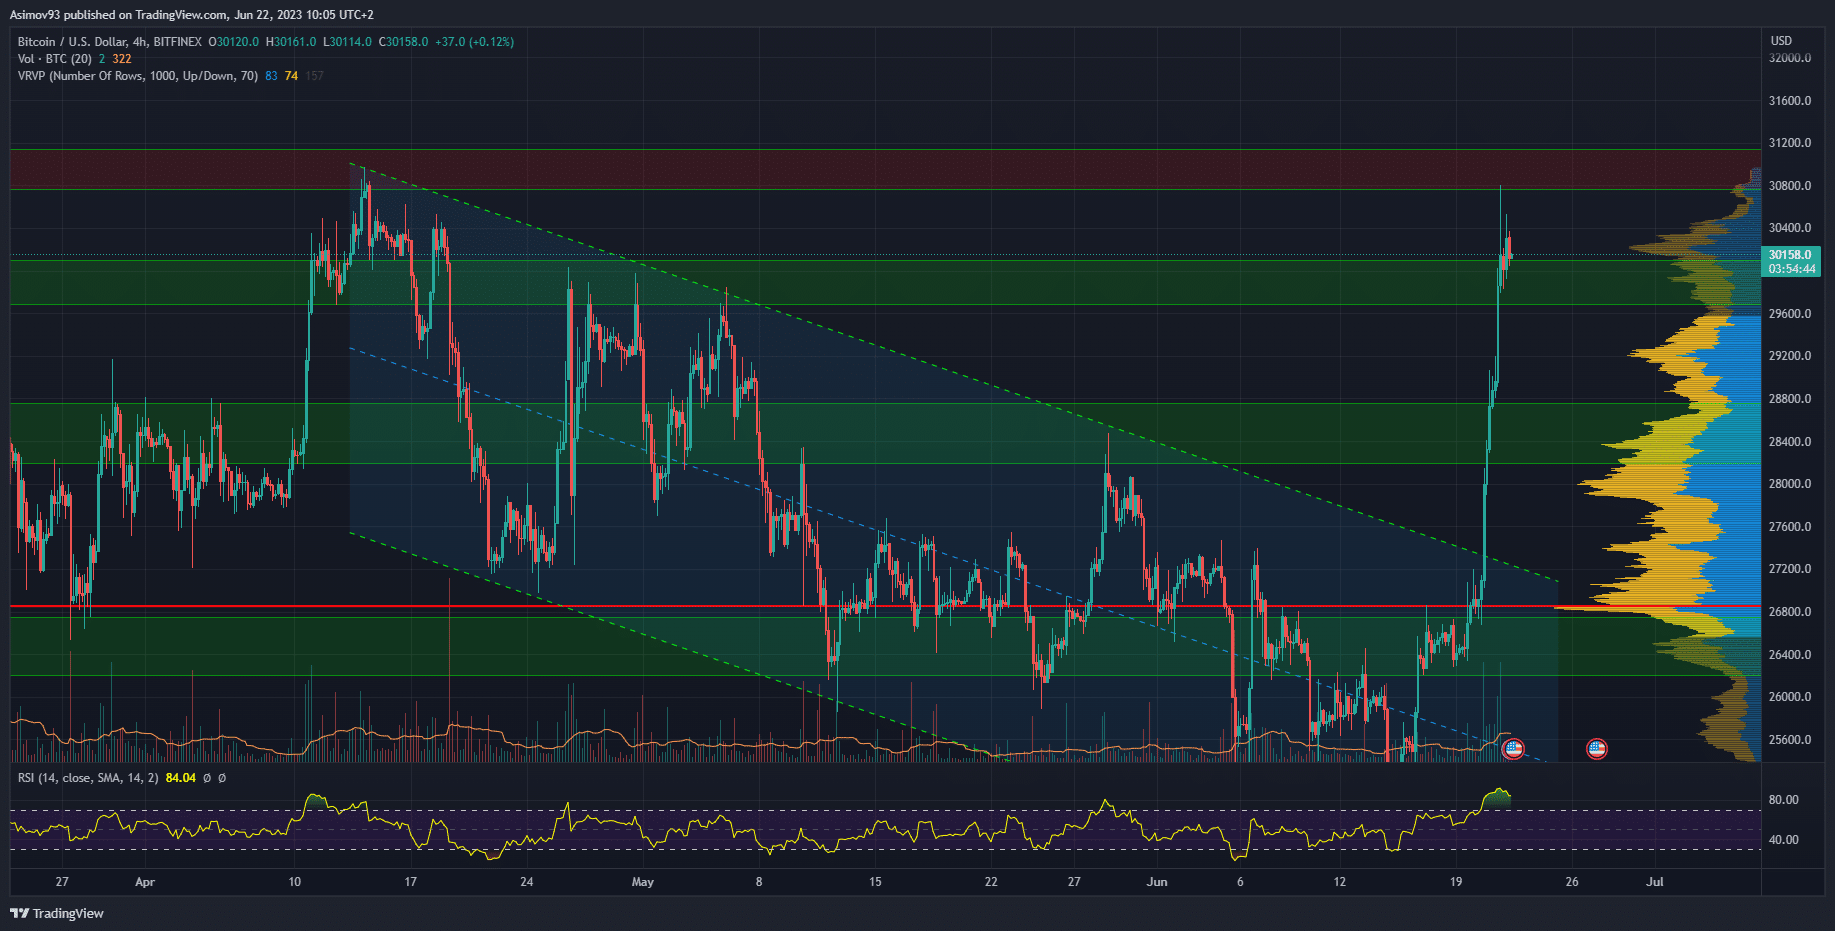Image resolution: width=1835 pixels, height=931 pixels.
Task: Click the date axis label 10
Action: pyautogui.click(x=295, y=882)
